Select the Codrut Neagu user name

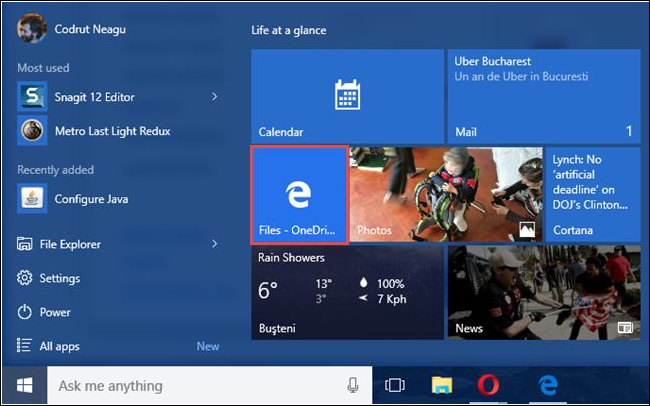pos(90,29)
